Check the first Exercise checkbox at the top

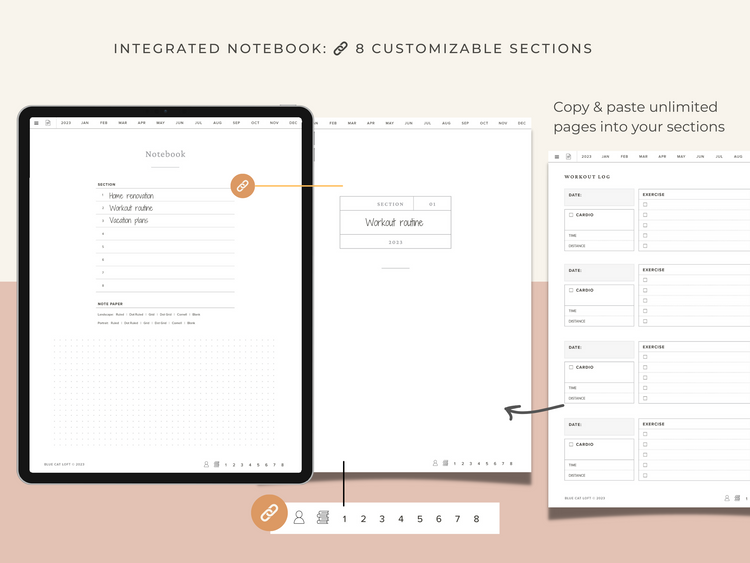coord(645,205)
